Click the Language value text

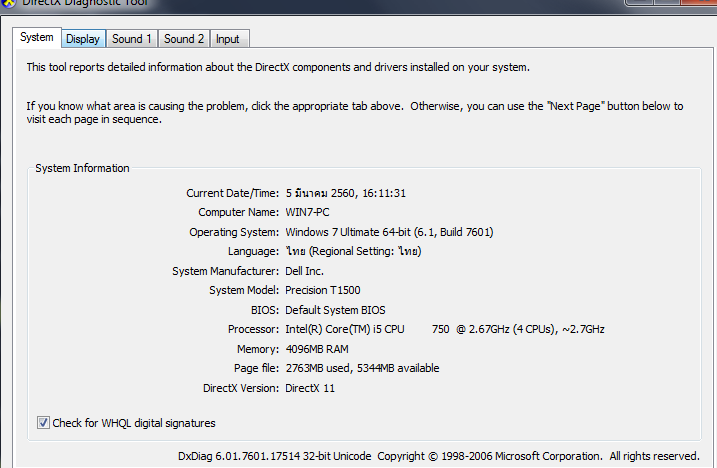click(x=353, y=251)
